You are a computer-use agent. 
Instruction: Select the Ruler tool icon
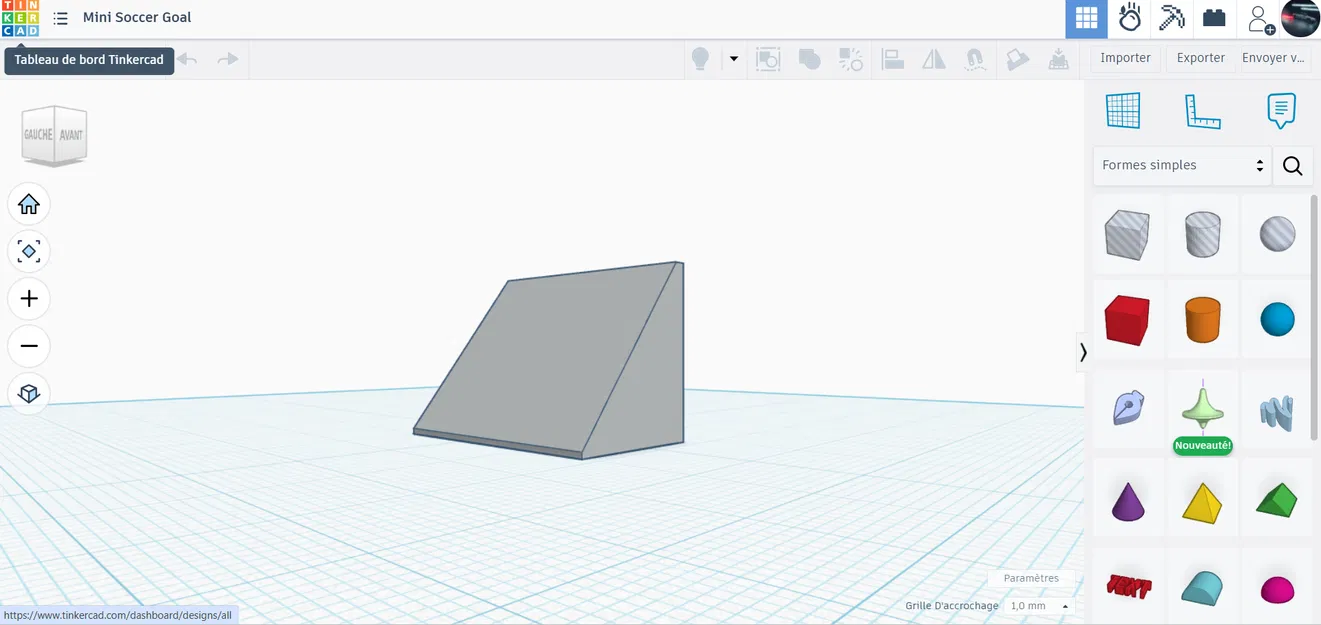(x=1203, y=110)
